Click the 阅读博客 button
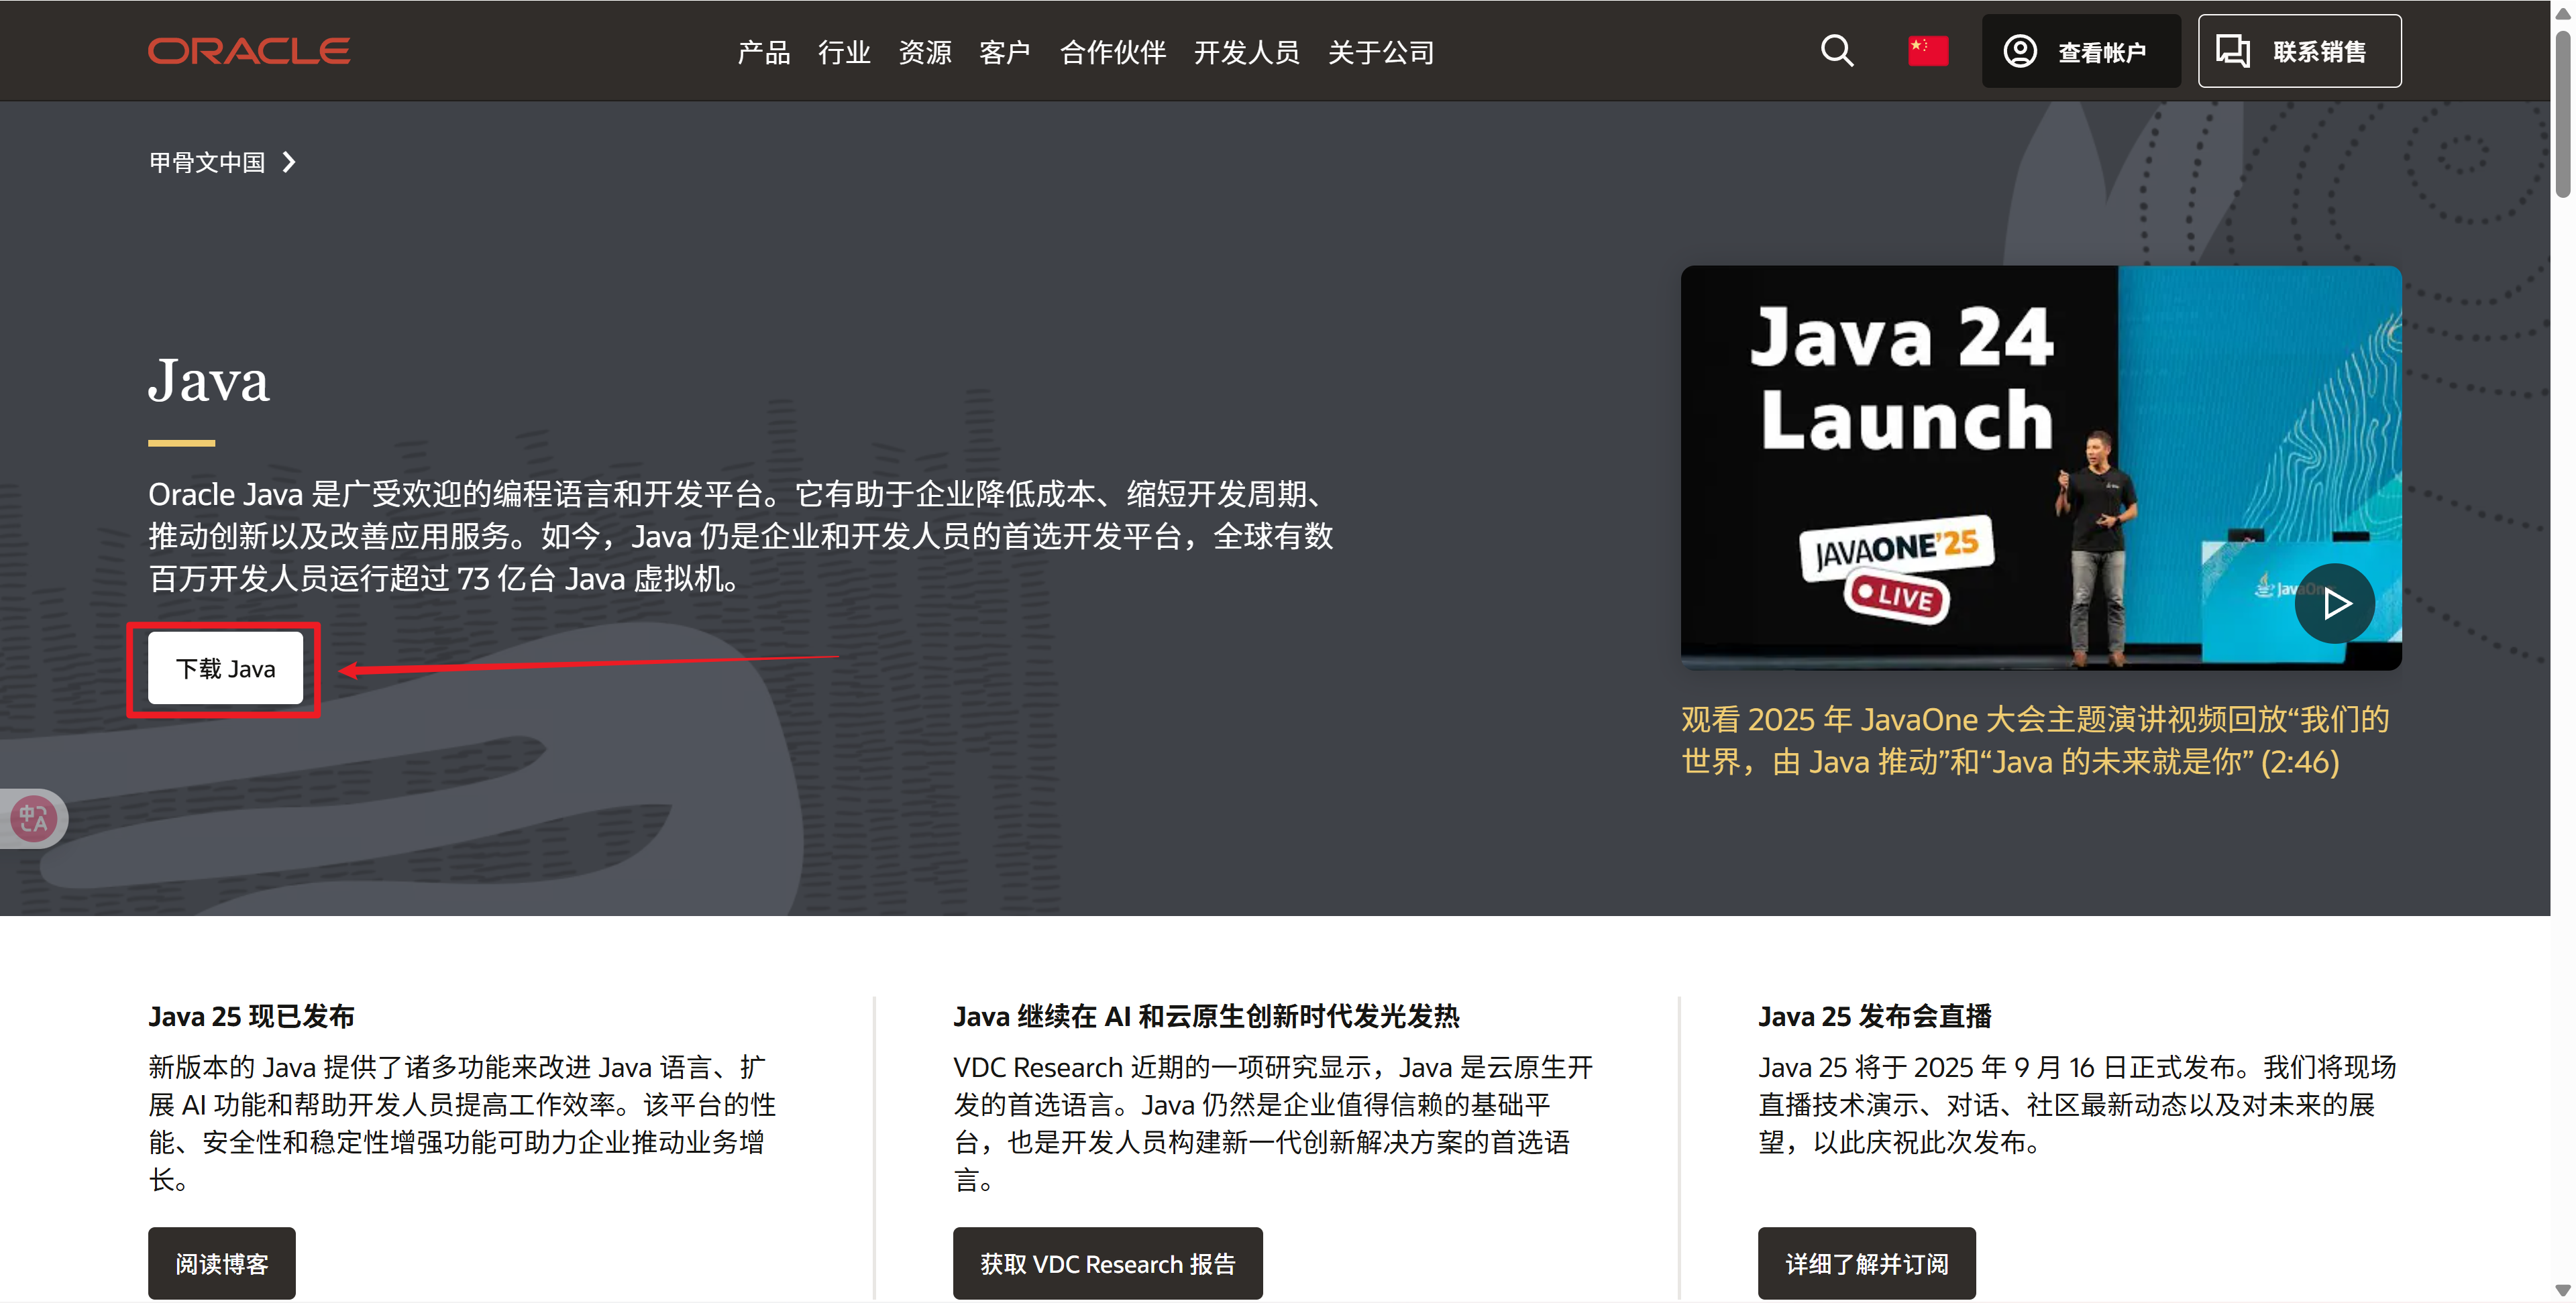 pos(222,1263)
